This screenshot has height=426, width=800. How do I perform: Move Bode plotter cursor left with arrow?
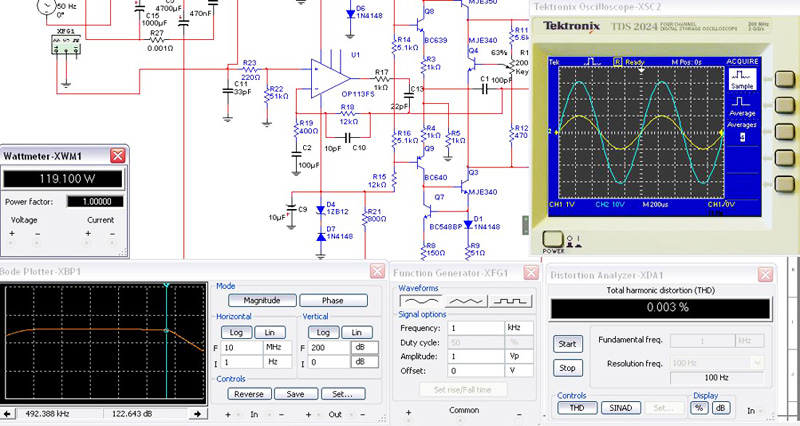[x=11, y=413]
